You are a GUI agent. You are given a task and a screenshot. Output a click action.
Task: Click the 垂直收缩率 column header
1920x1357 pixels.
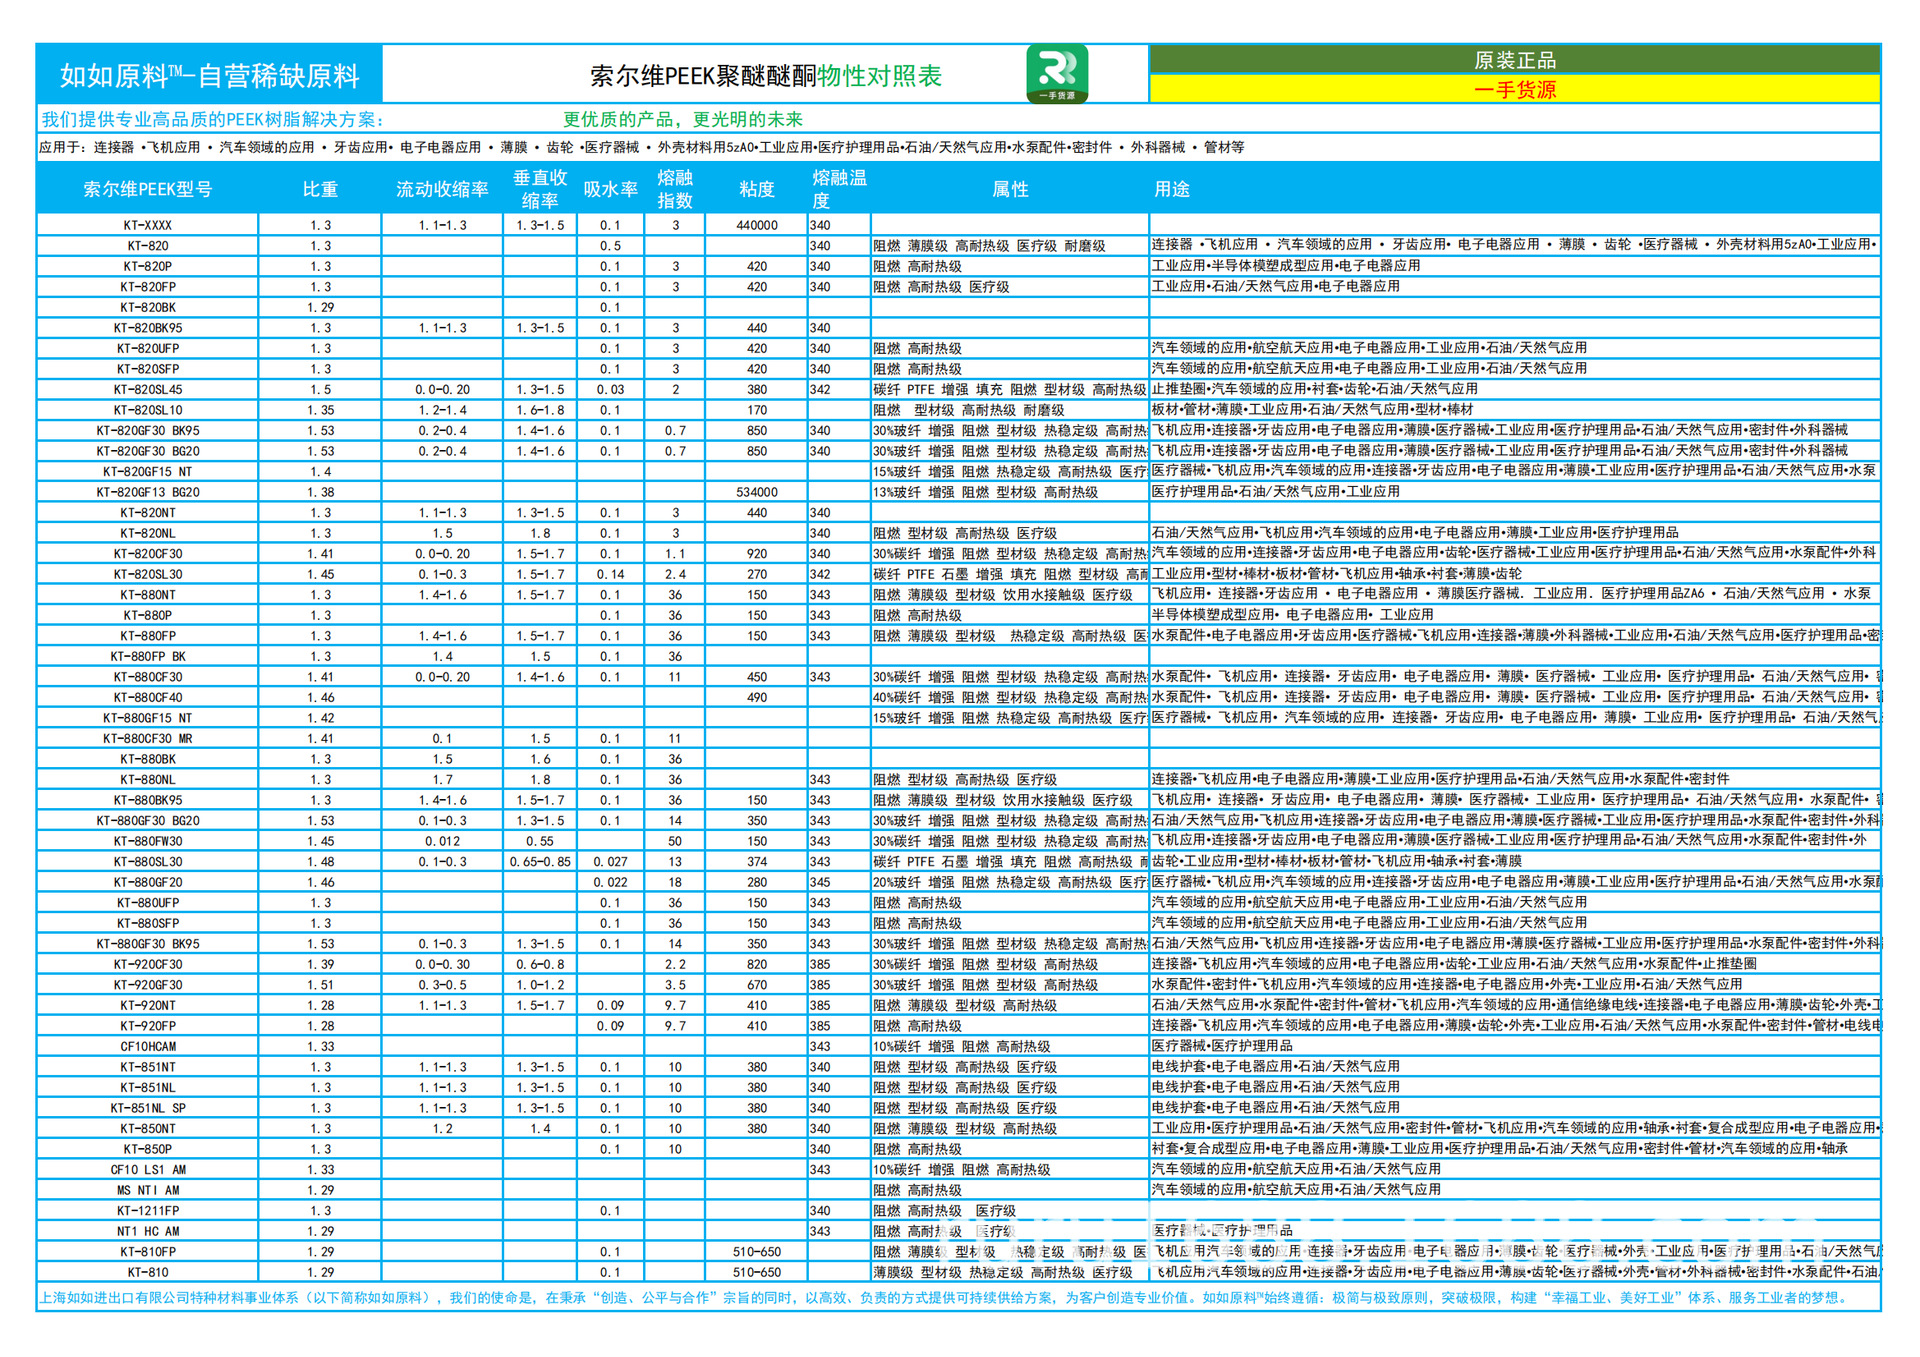click(x=538, y=189)
